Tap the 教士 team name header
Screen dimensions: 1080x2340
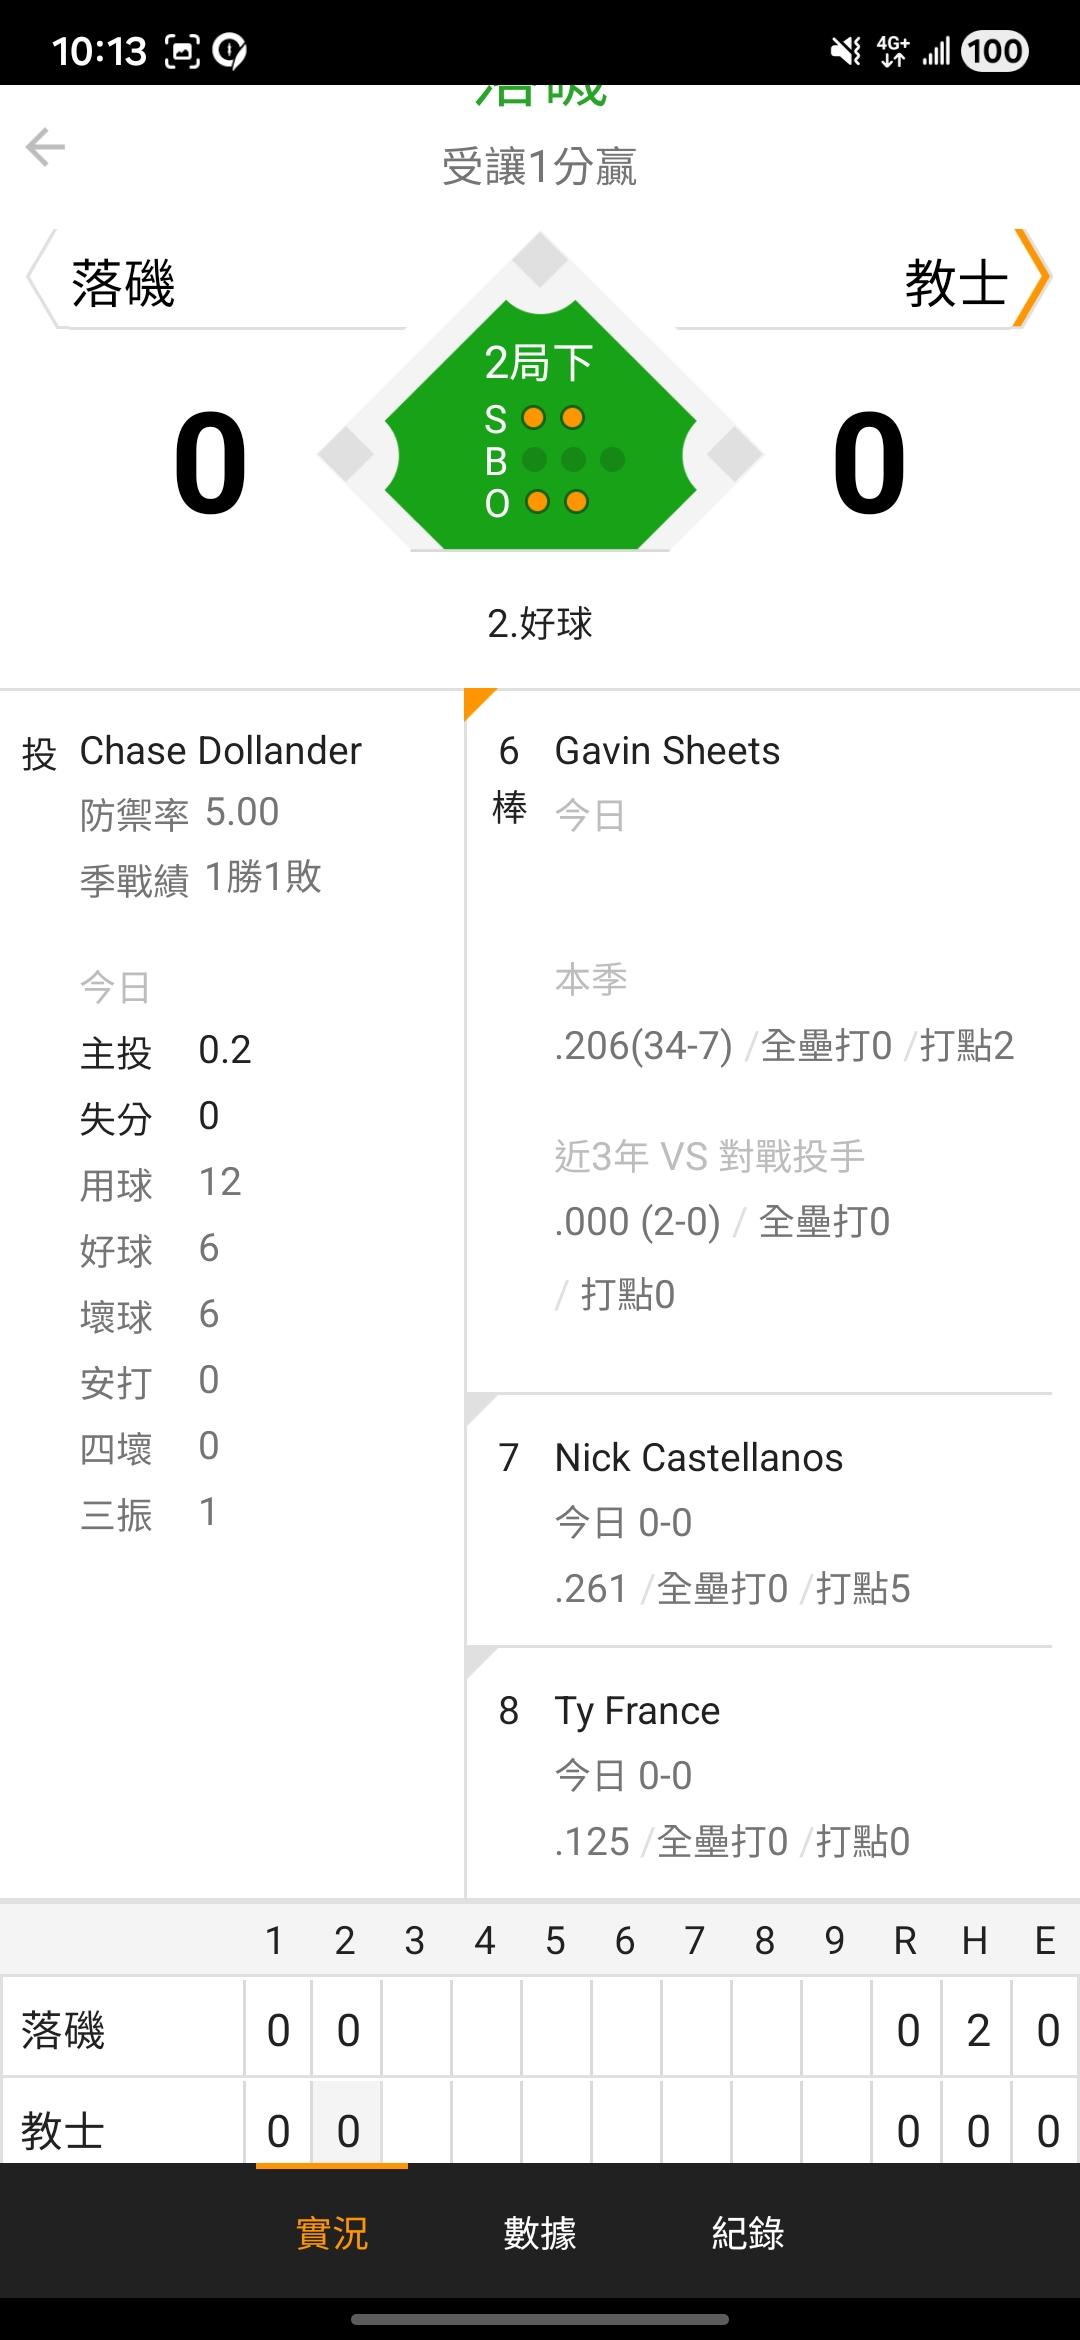pos(955,283)
